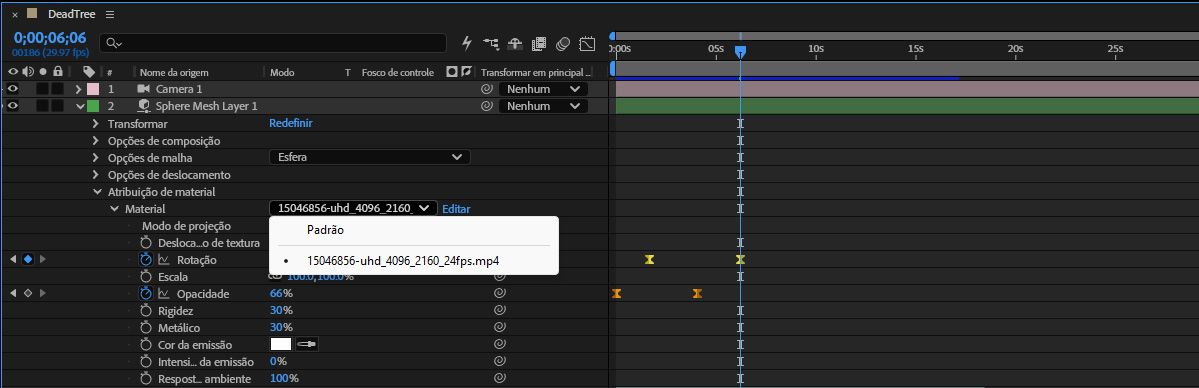Hide the Sphere Mesh Layer 1
This screenshot has height=388, width=1199.
pos(13,106)
